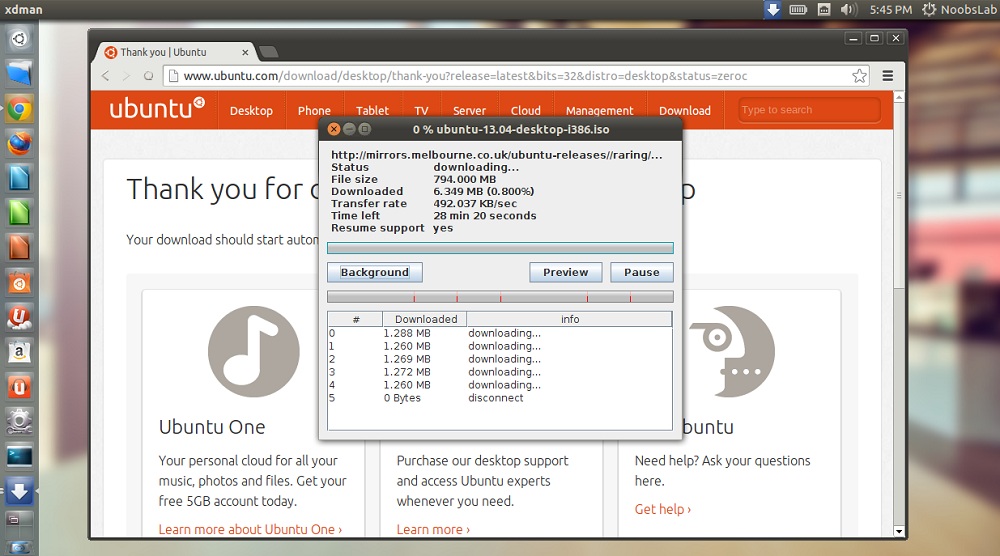1000x556 pixels.
Task: Reload the page in Chrome
Action: (148, 76)
